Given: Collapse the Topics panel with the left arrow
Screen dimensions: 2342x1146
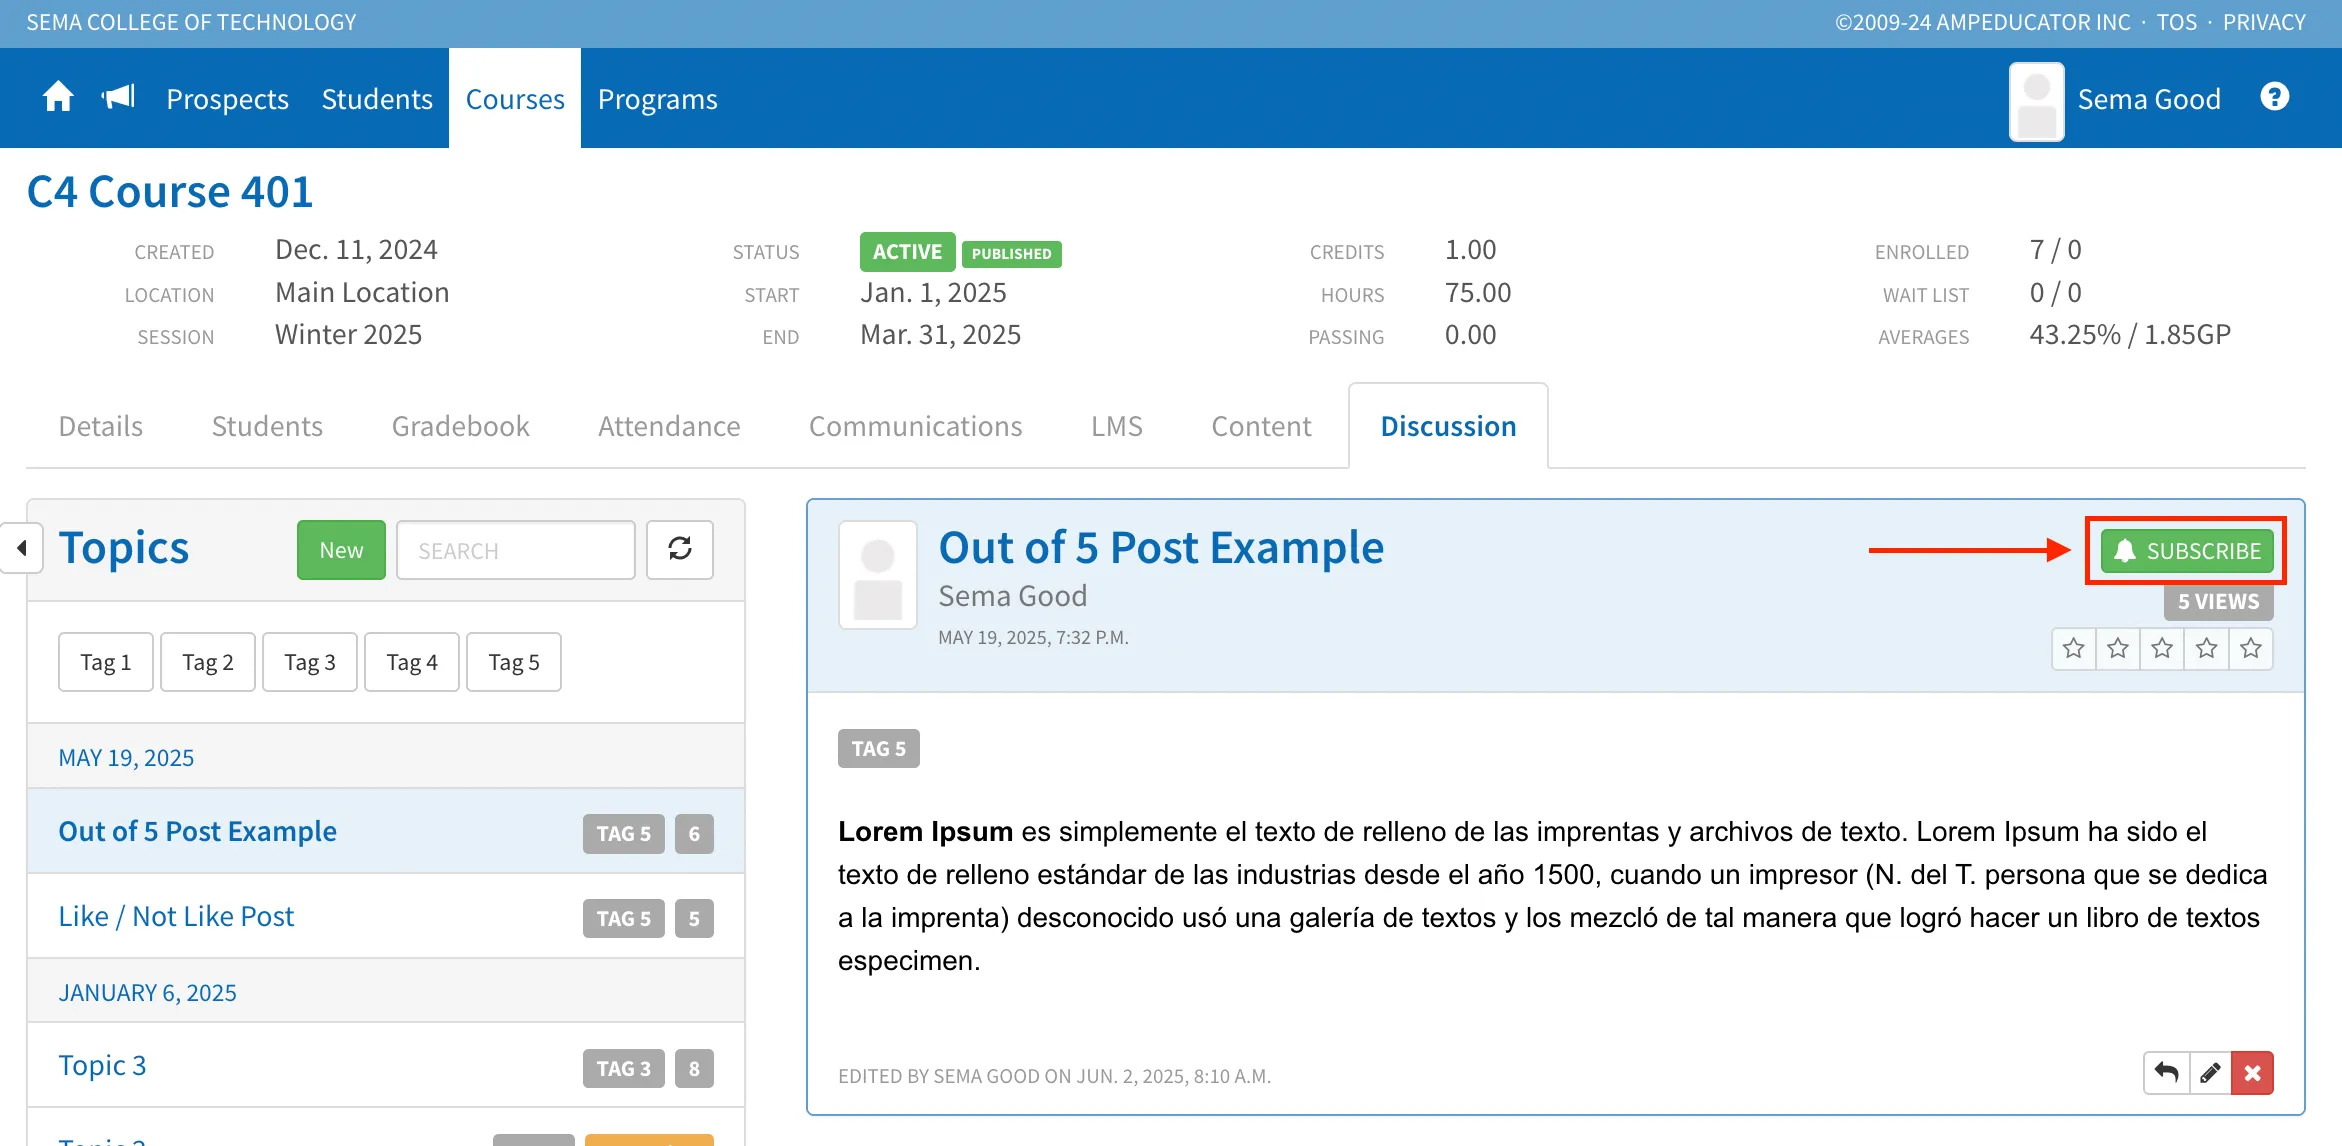Looking at the screenshot, I should [22, 548].
